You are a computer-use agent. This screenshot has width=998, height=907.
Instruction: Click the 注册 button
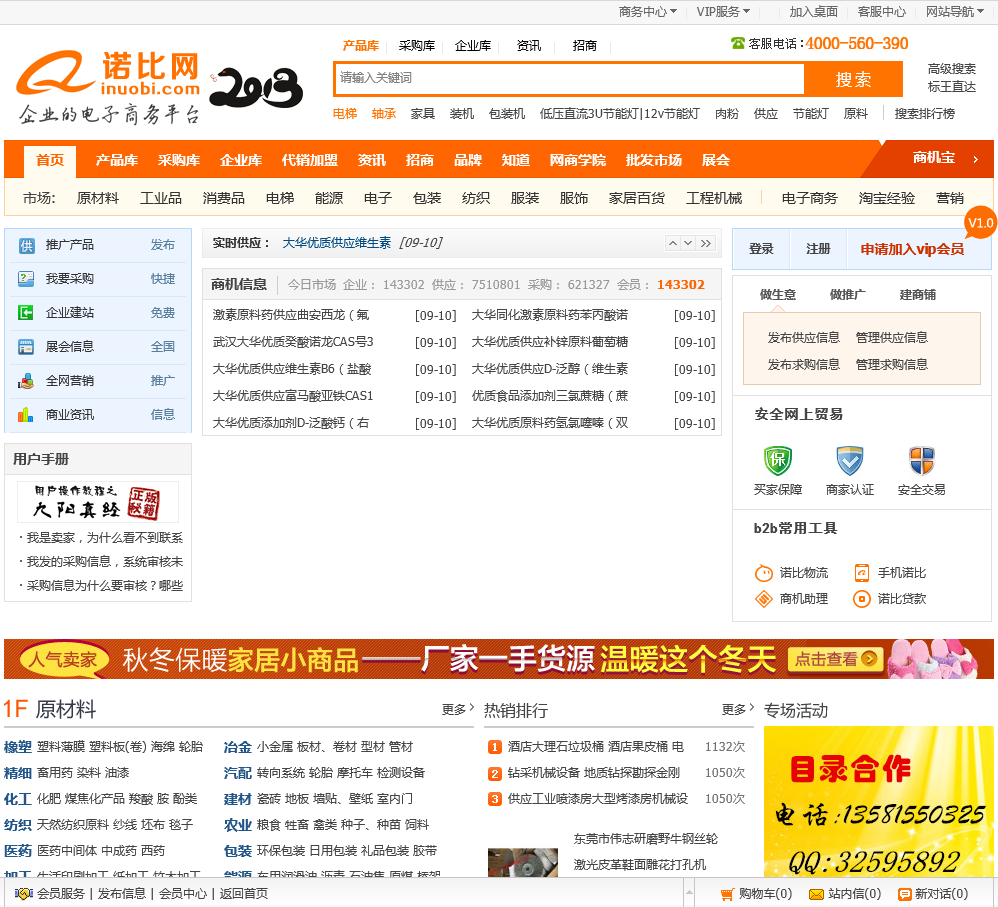click(818, 249)
